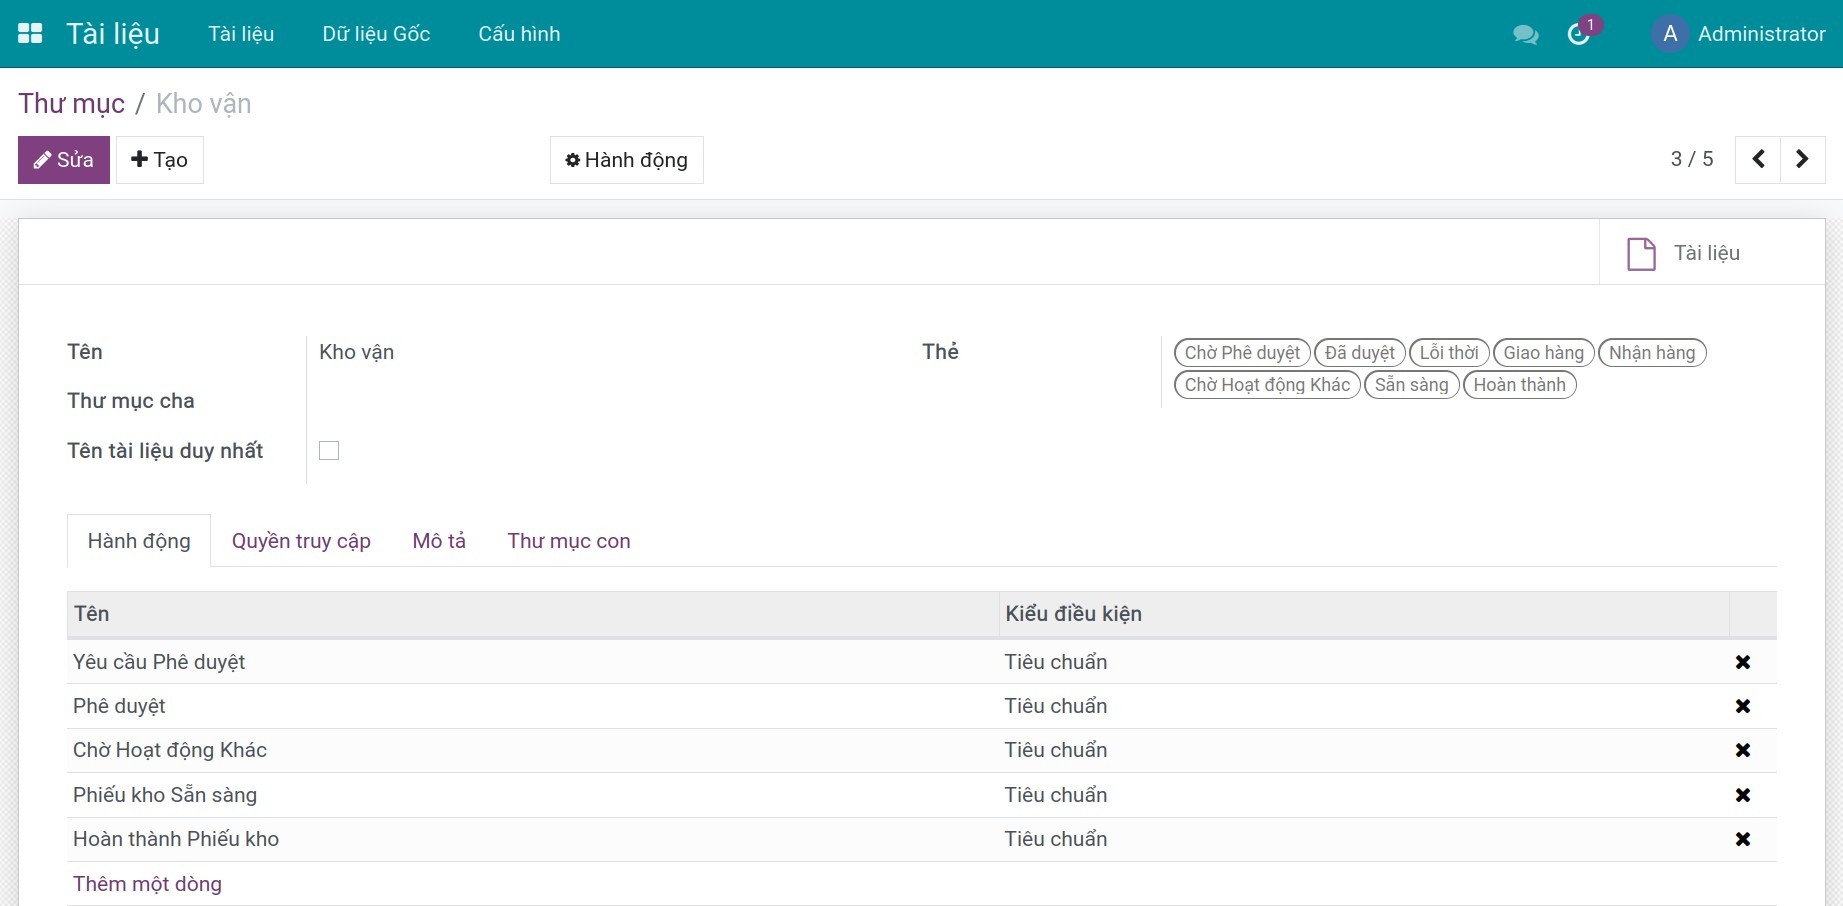Open the conversations chat icon
The width and height of the screenshot is (1843, 906).
click(x=1525, y=35)
